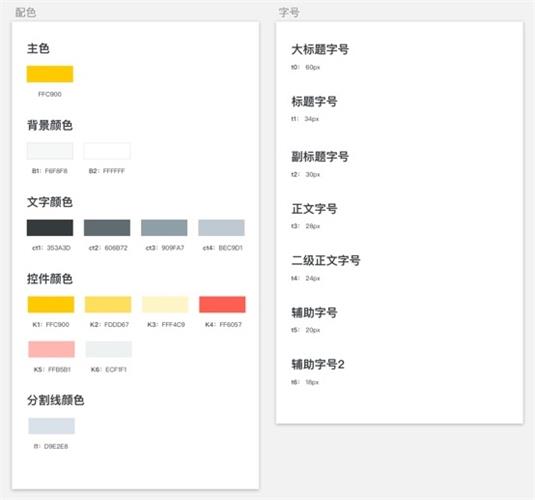
Task: Click the 正文字号 heading text
Action: click(x=314, y=209)
